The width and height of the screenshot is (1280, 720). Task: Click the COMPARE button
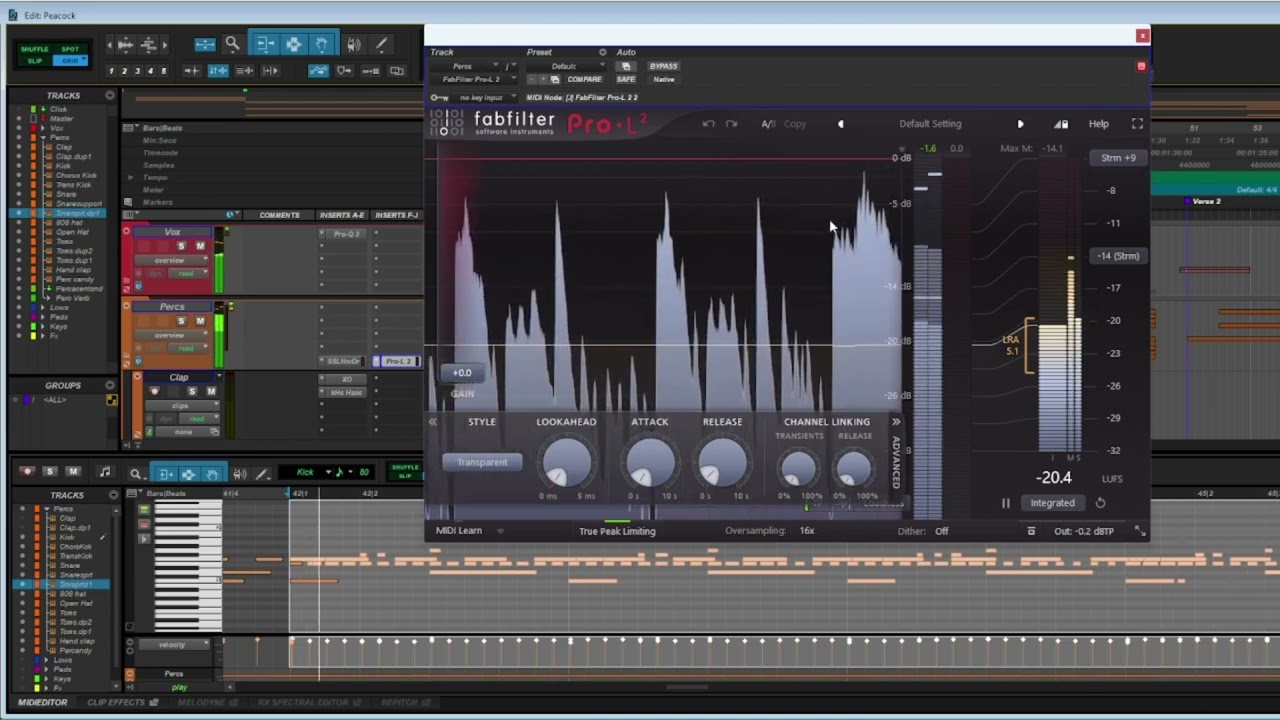584,79
